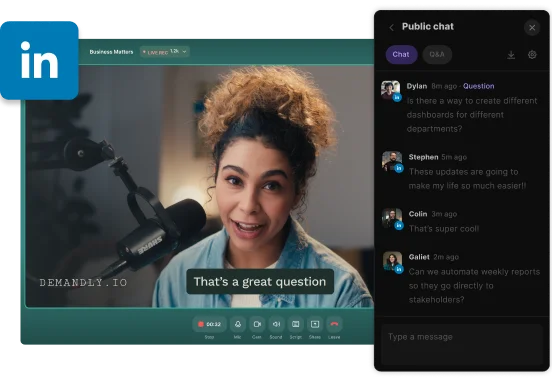552x380 pixels.
Task: Click the Galiet name label
Action: (419, 257)
